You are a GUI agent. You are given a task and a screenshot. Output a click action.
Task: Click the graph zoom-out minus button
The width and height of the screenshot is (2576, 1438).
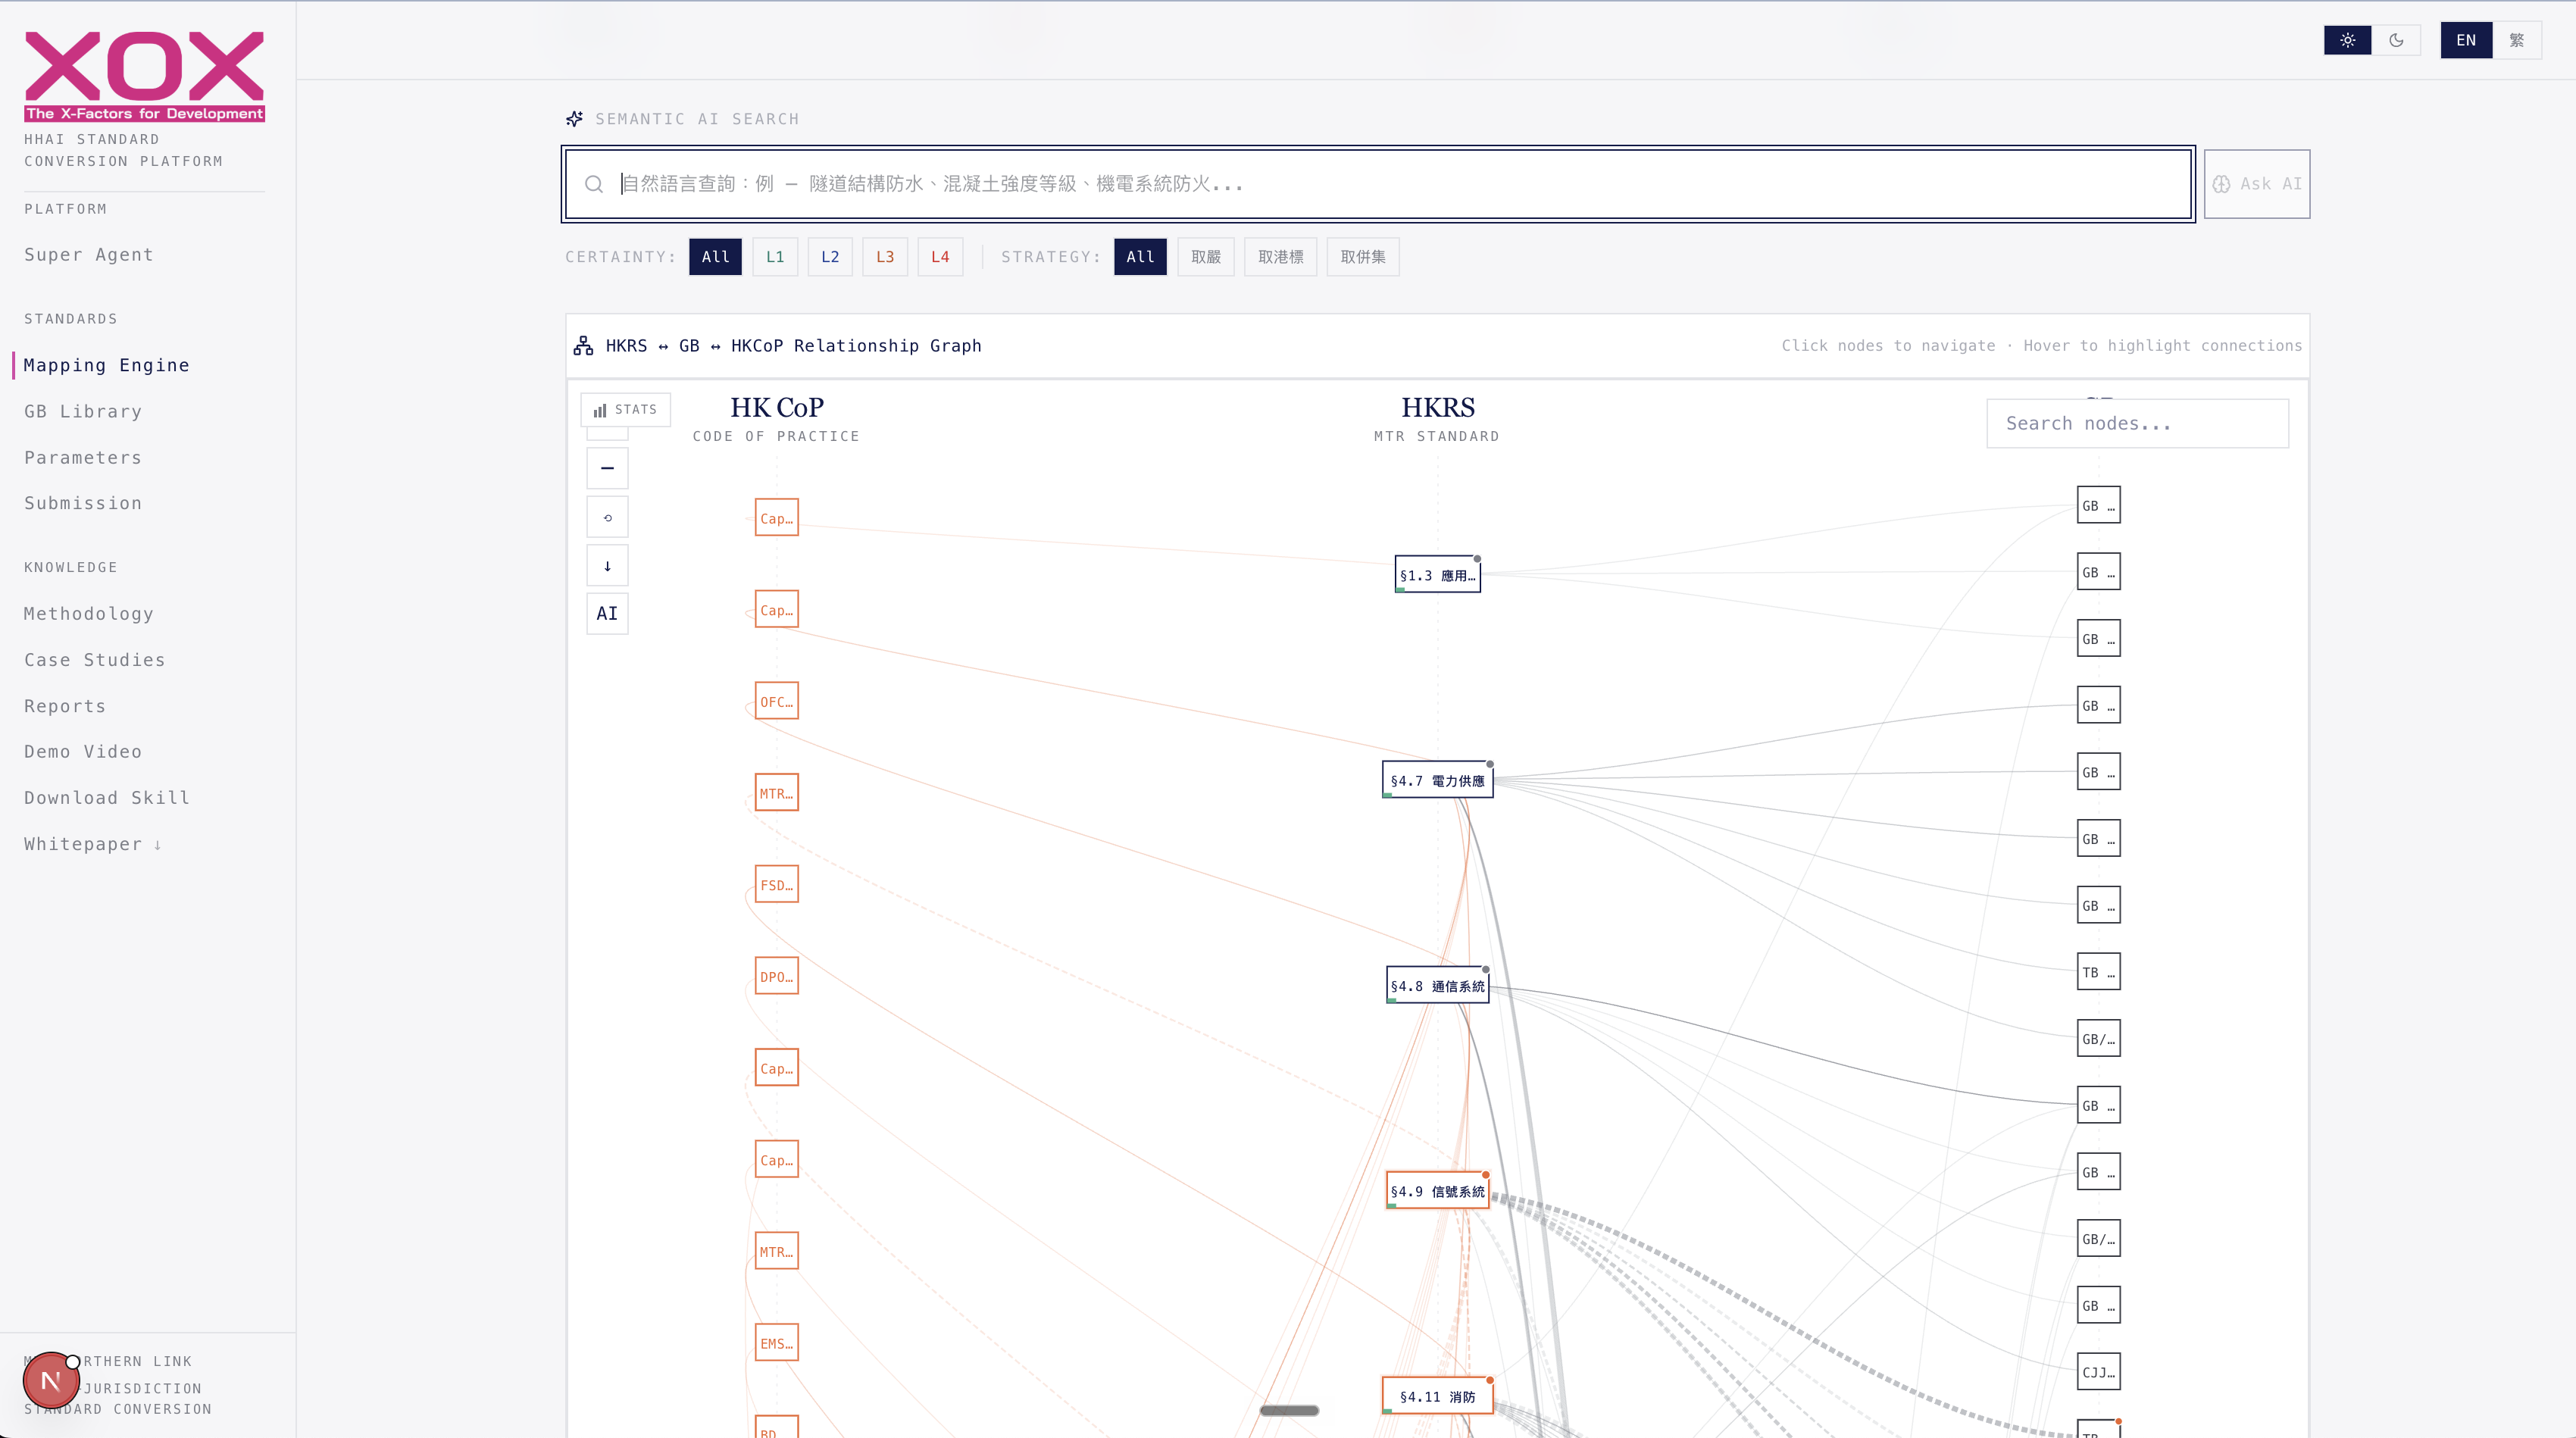pyautogui.click(x=607, y=468)
